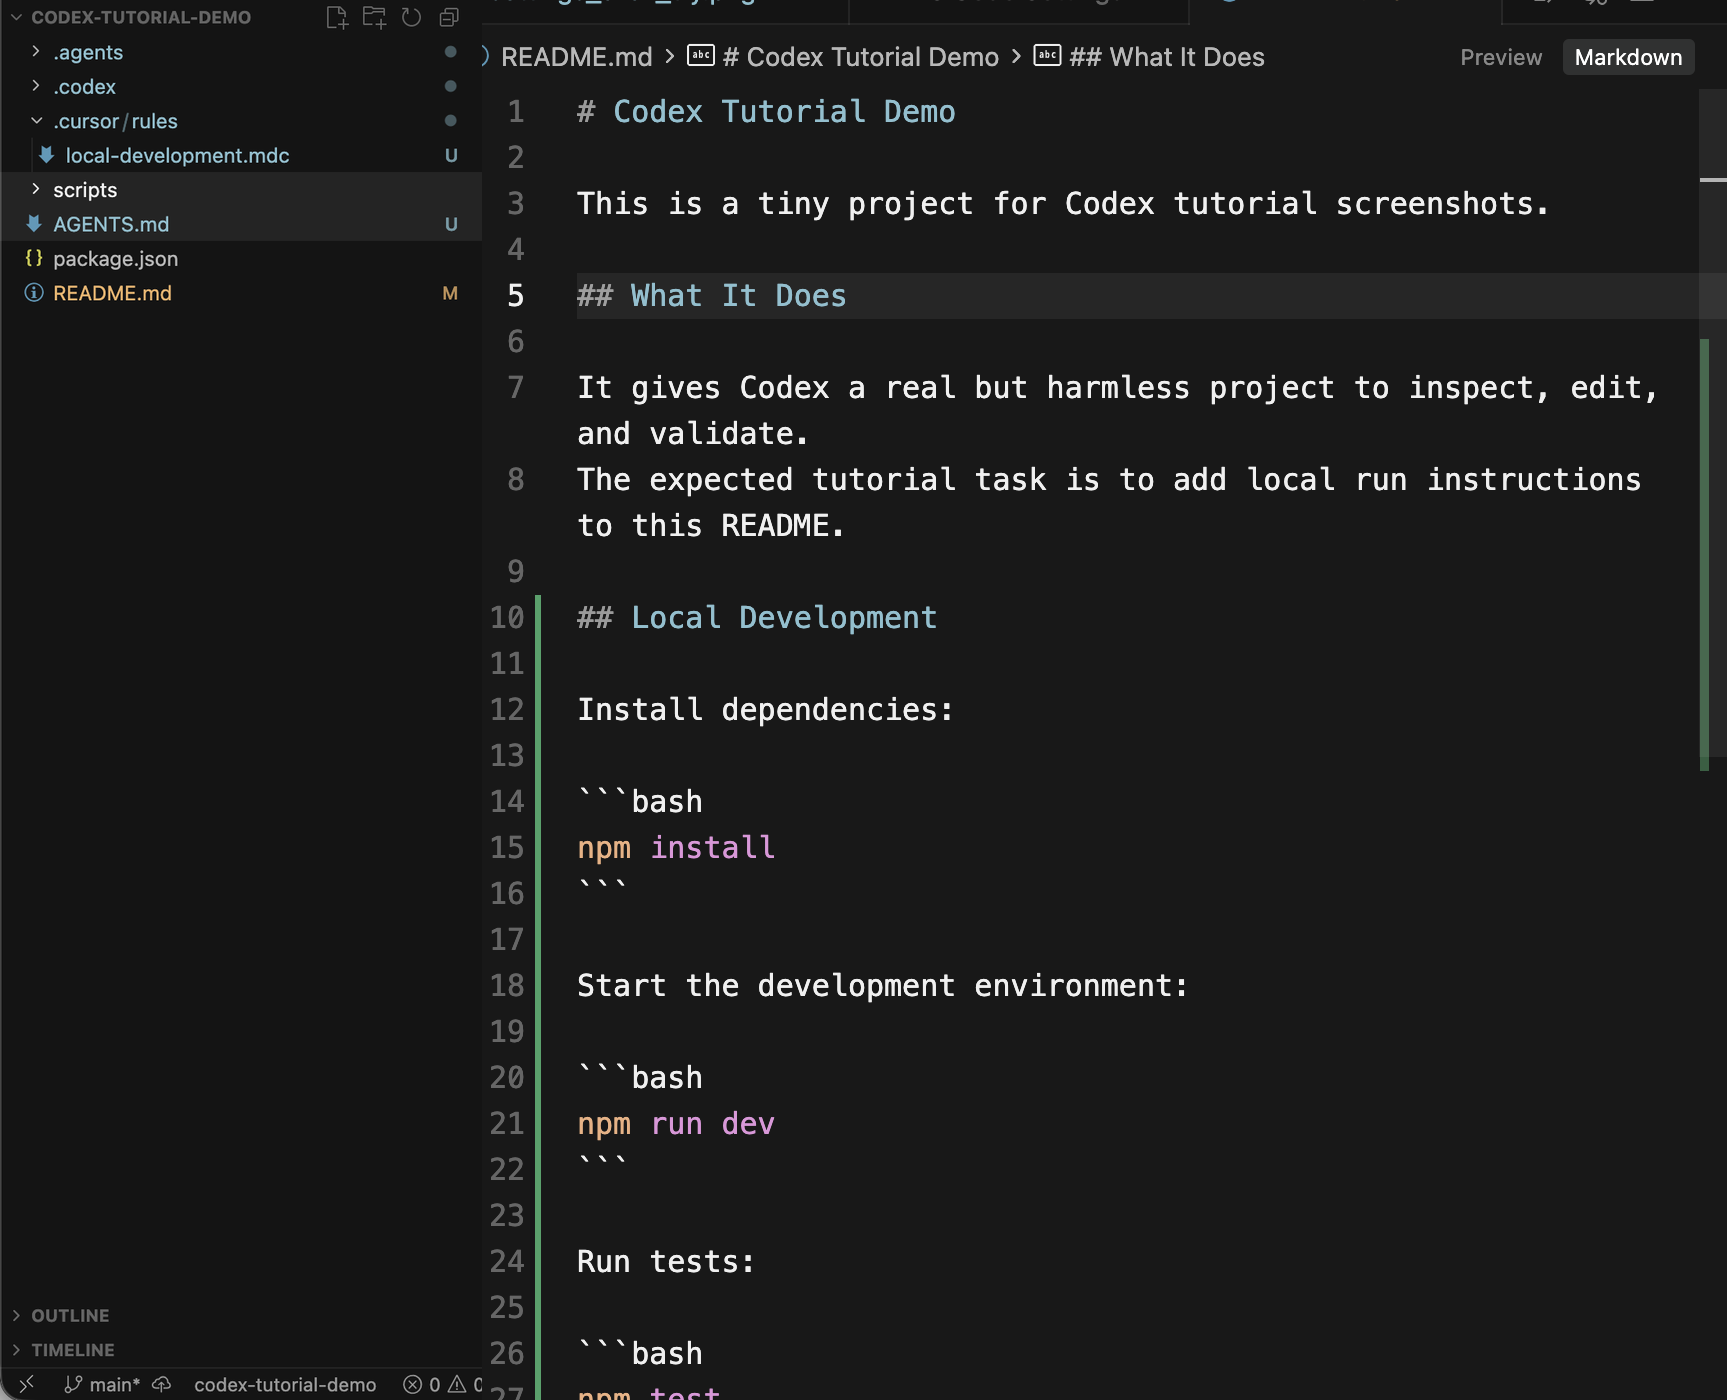Open package.json from the explorer
1727x1400 pixels.
[x=115, y=258]
